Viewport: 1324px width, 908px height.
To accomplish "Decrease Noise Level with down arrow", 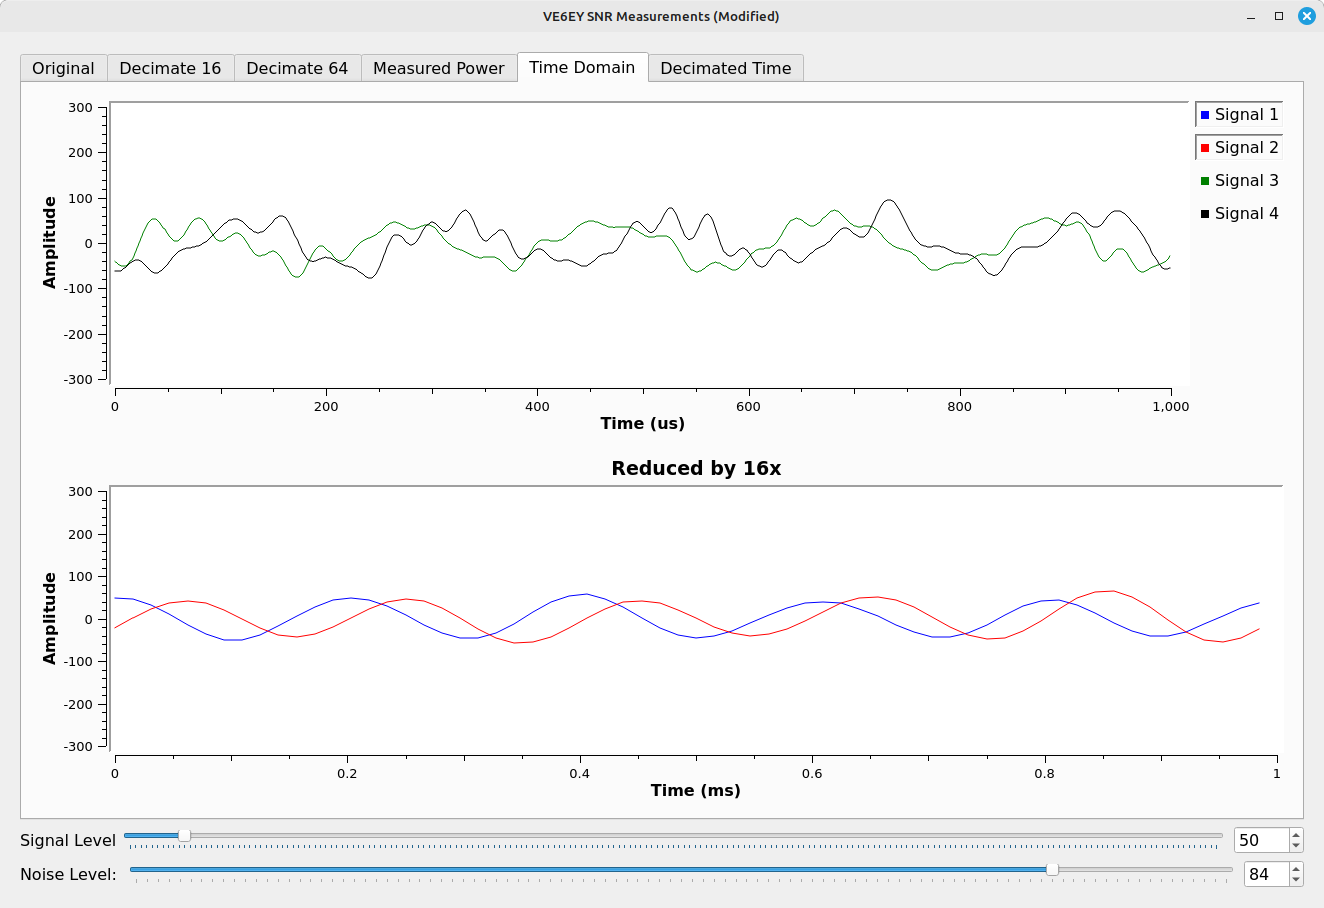I will 1296,880.
